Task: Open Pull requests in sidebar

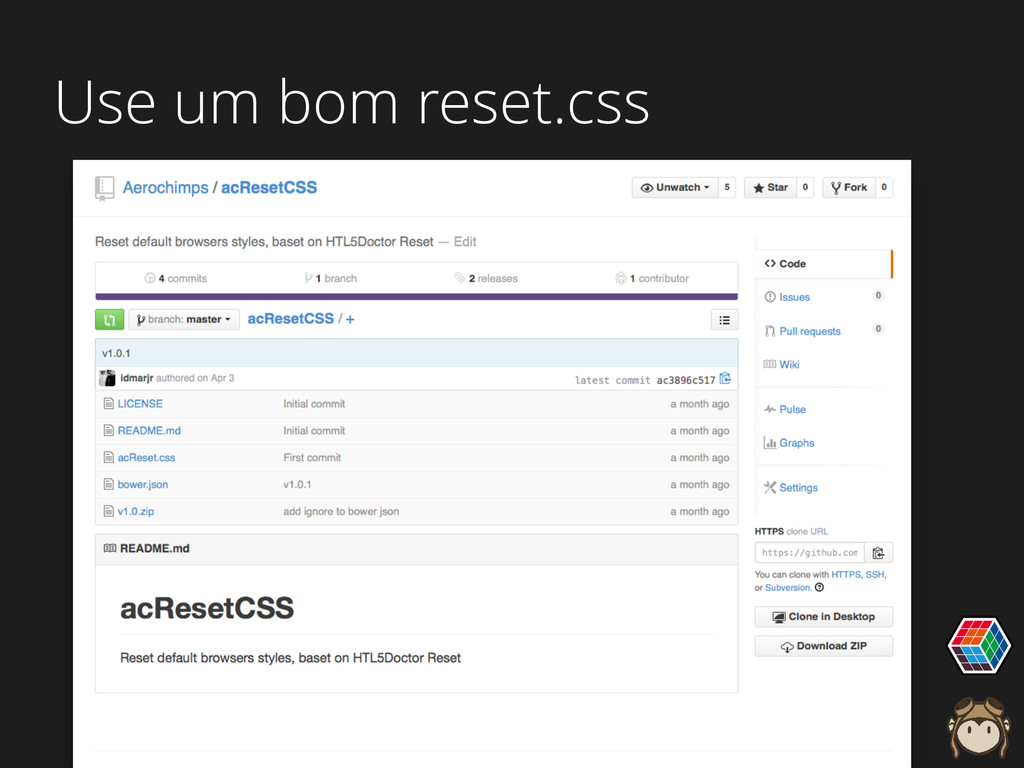Action: [x=809, y=331]
